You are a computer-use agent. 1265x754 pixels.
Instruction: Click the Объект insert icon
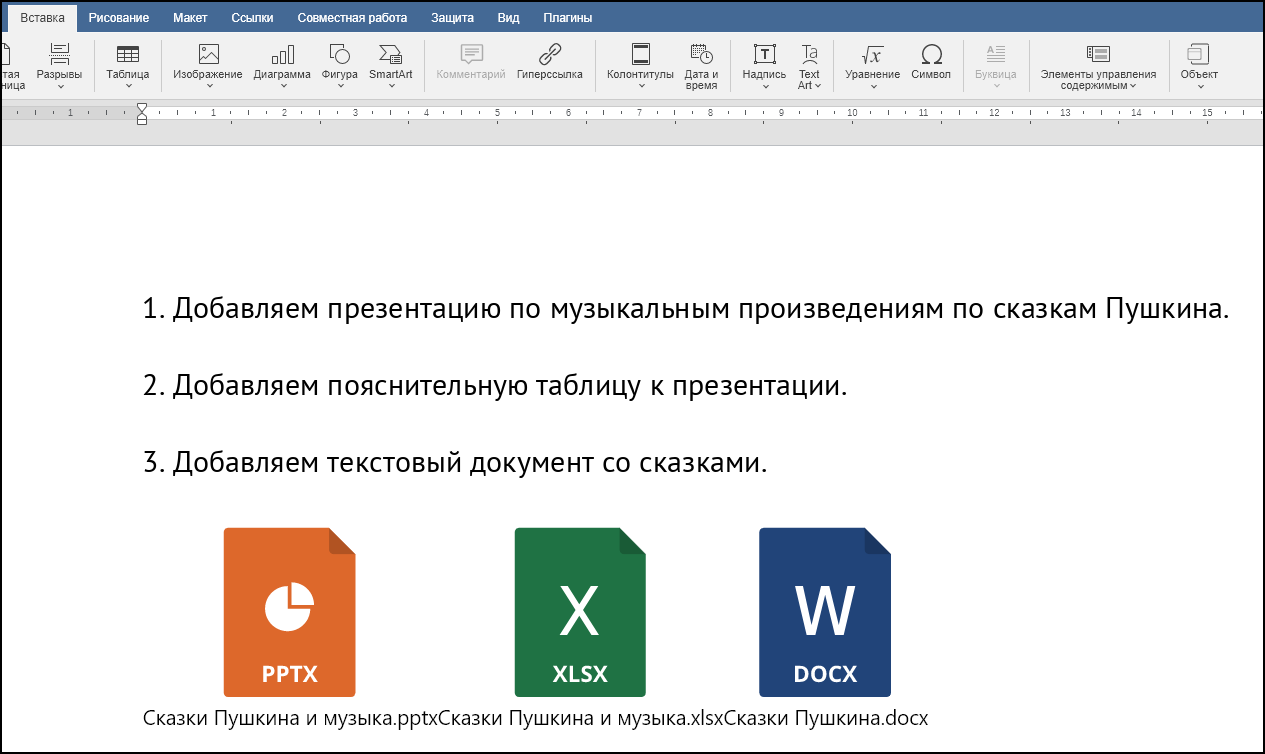(x=1199, y=54)
